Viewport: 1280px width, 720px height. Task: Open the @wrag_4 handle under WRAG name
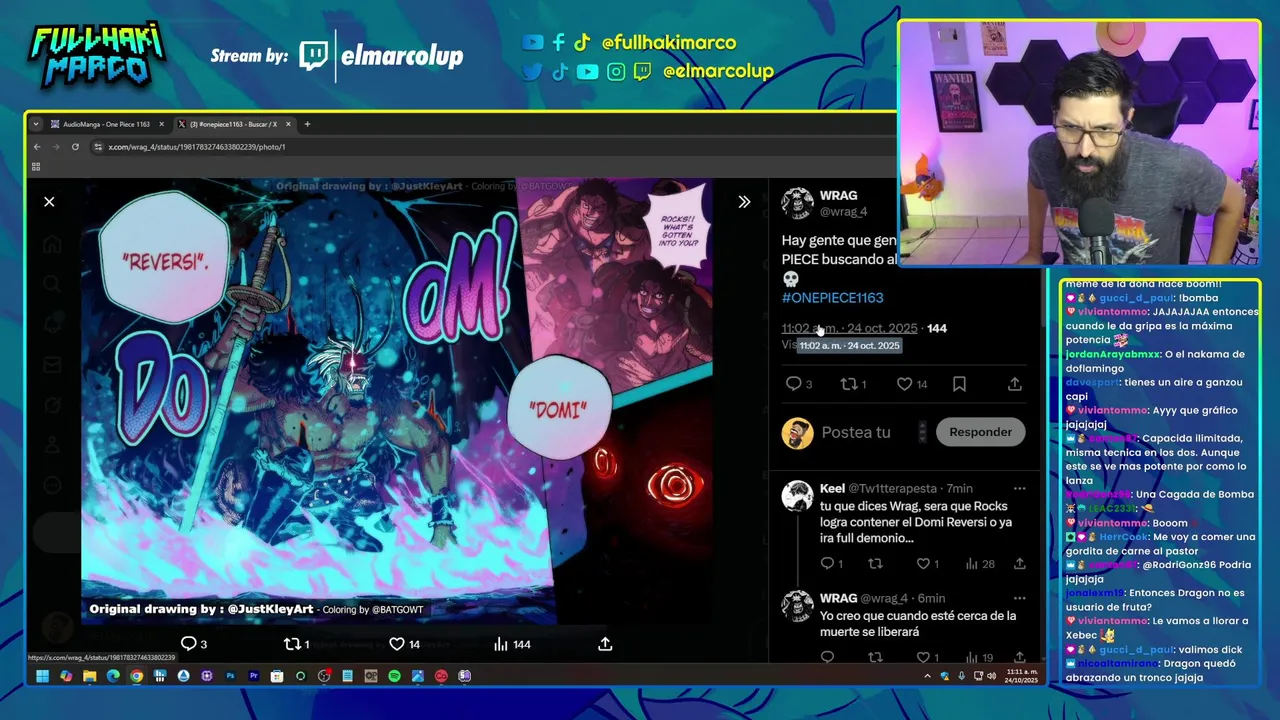(x=844, y=211)
